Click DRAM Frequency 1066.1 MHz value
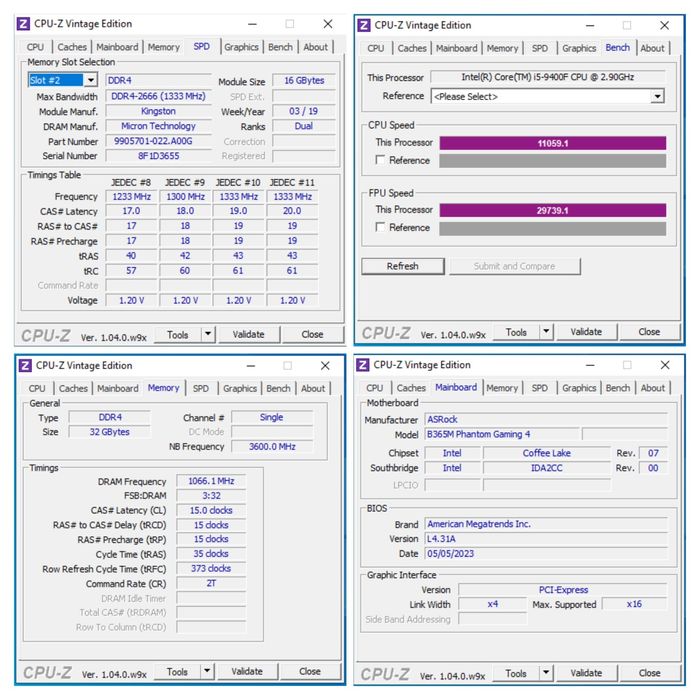Image resolution: width=700 pixels, height=700 pixels. [211, 481]
